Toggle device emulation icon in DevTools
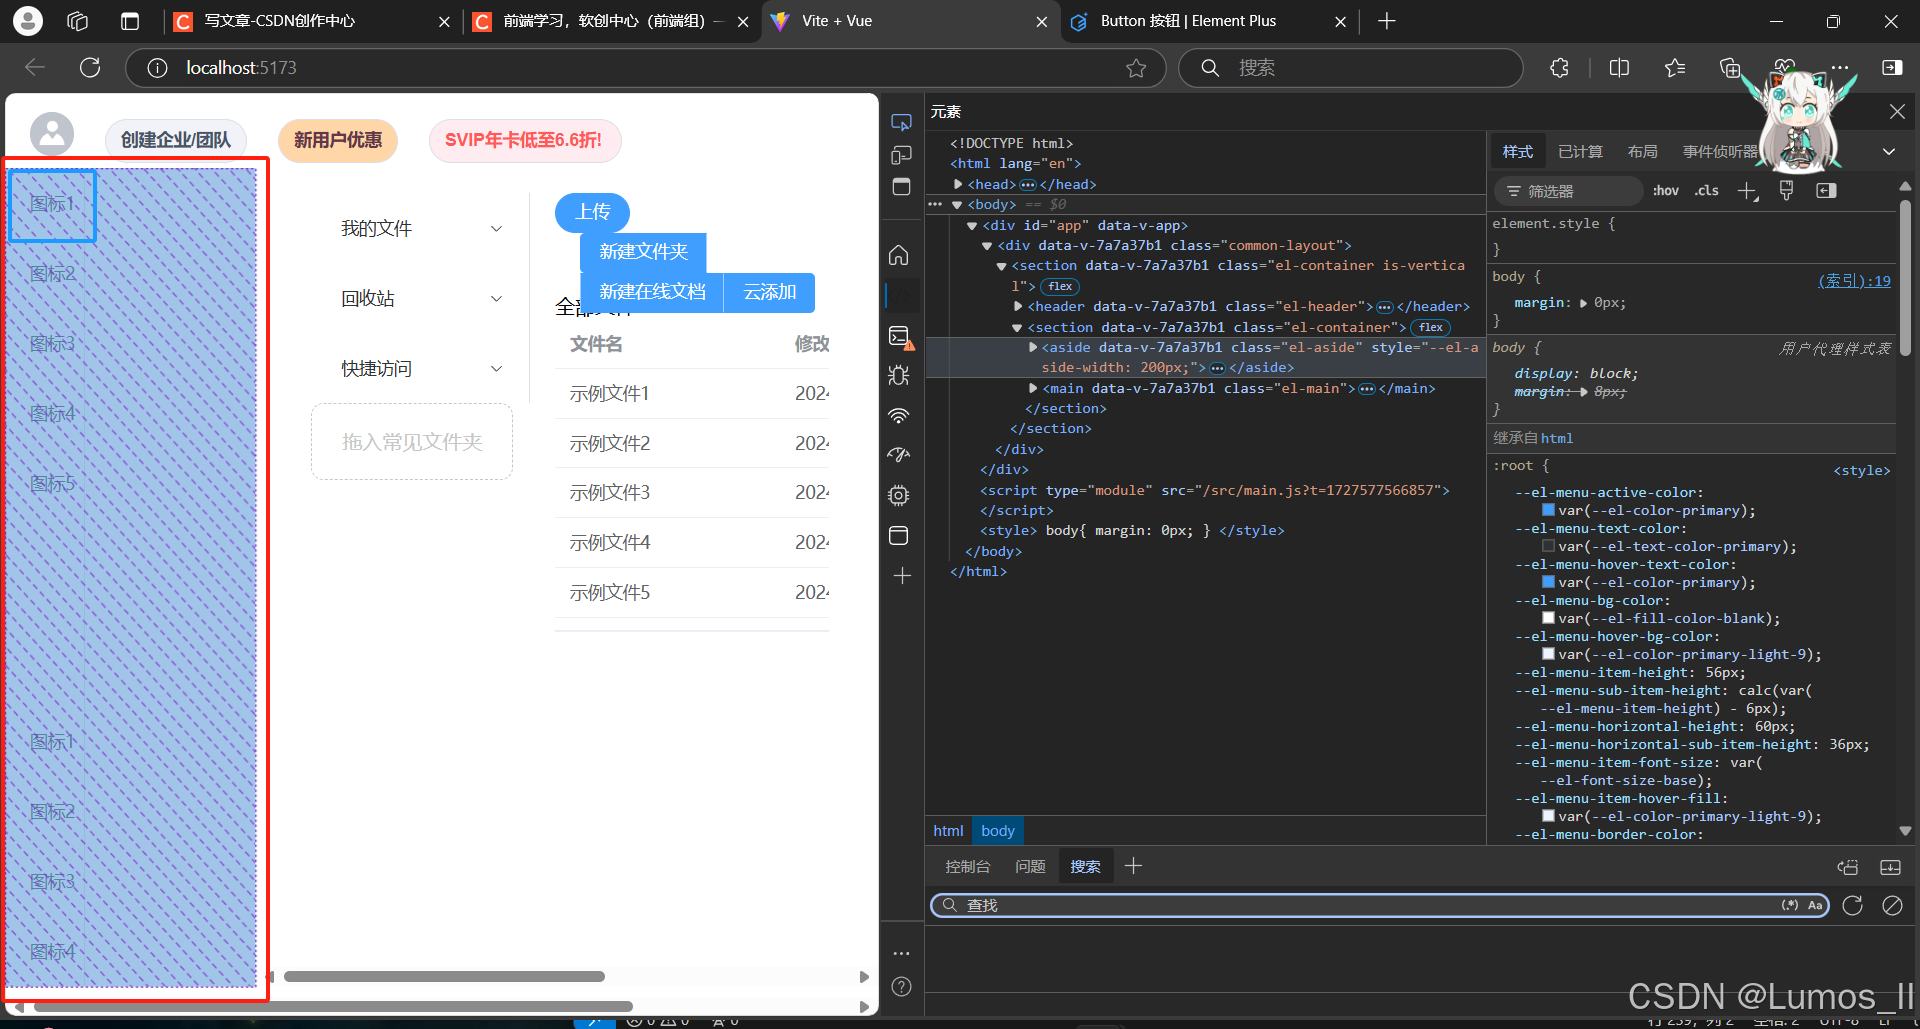 click(x=901, y=155)
